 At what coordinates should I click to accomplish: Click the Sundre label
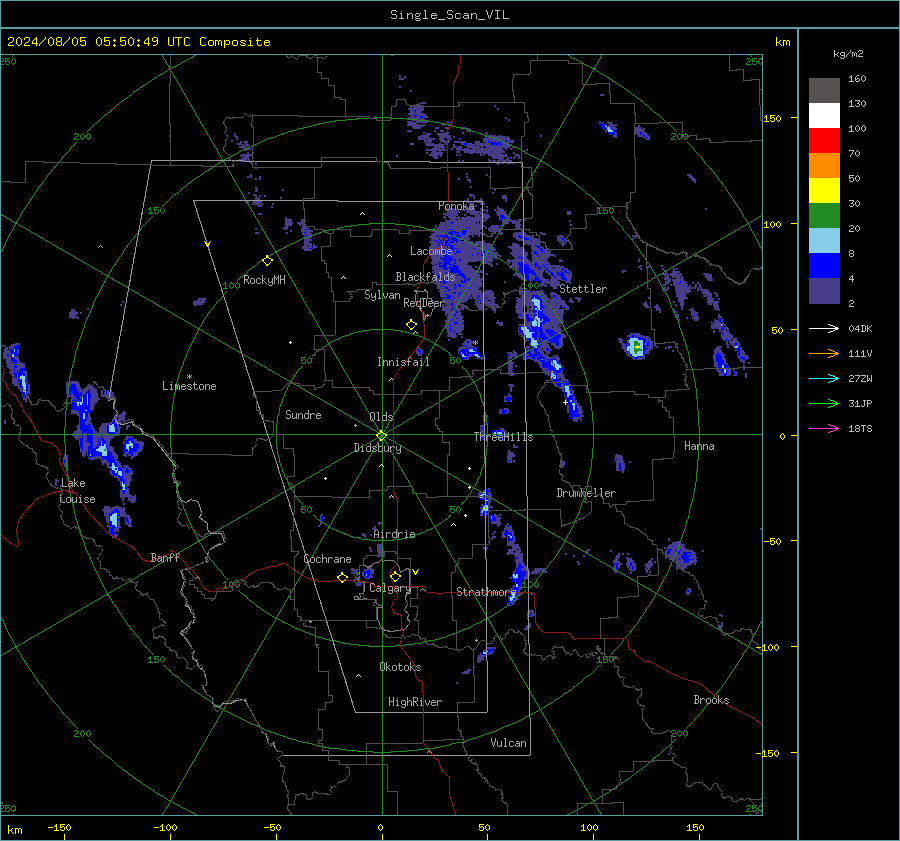point(303,415)
